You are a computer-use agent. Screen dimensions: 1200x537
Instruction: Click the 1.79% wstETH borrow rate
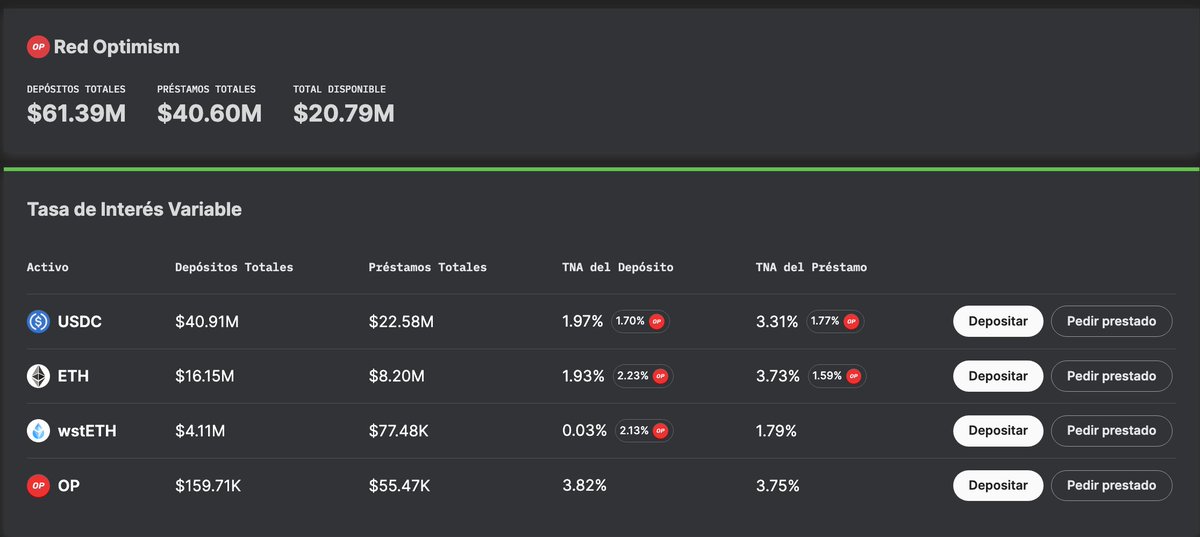click(x=776, y=431)
